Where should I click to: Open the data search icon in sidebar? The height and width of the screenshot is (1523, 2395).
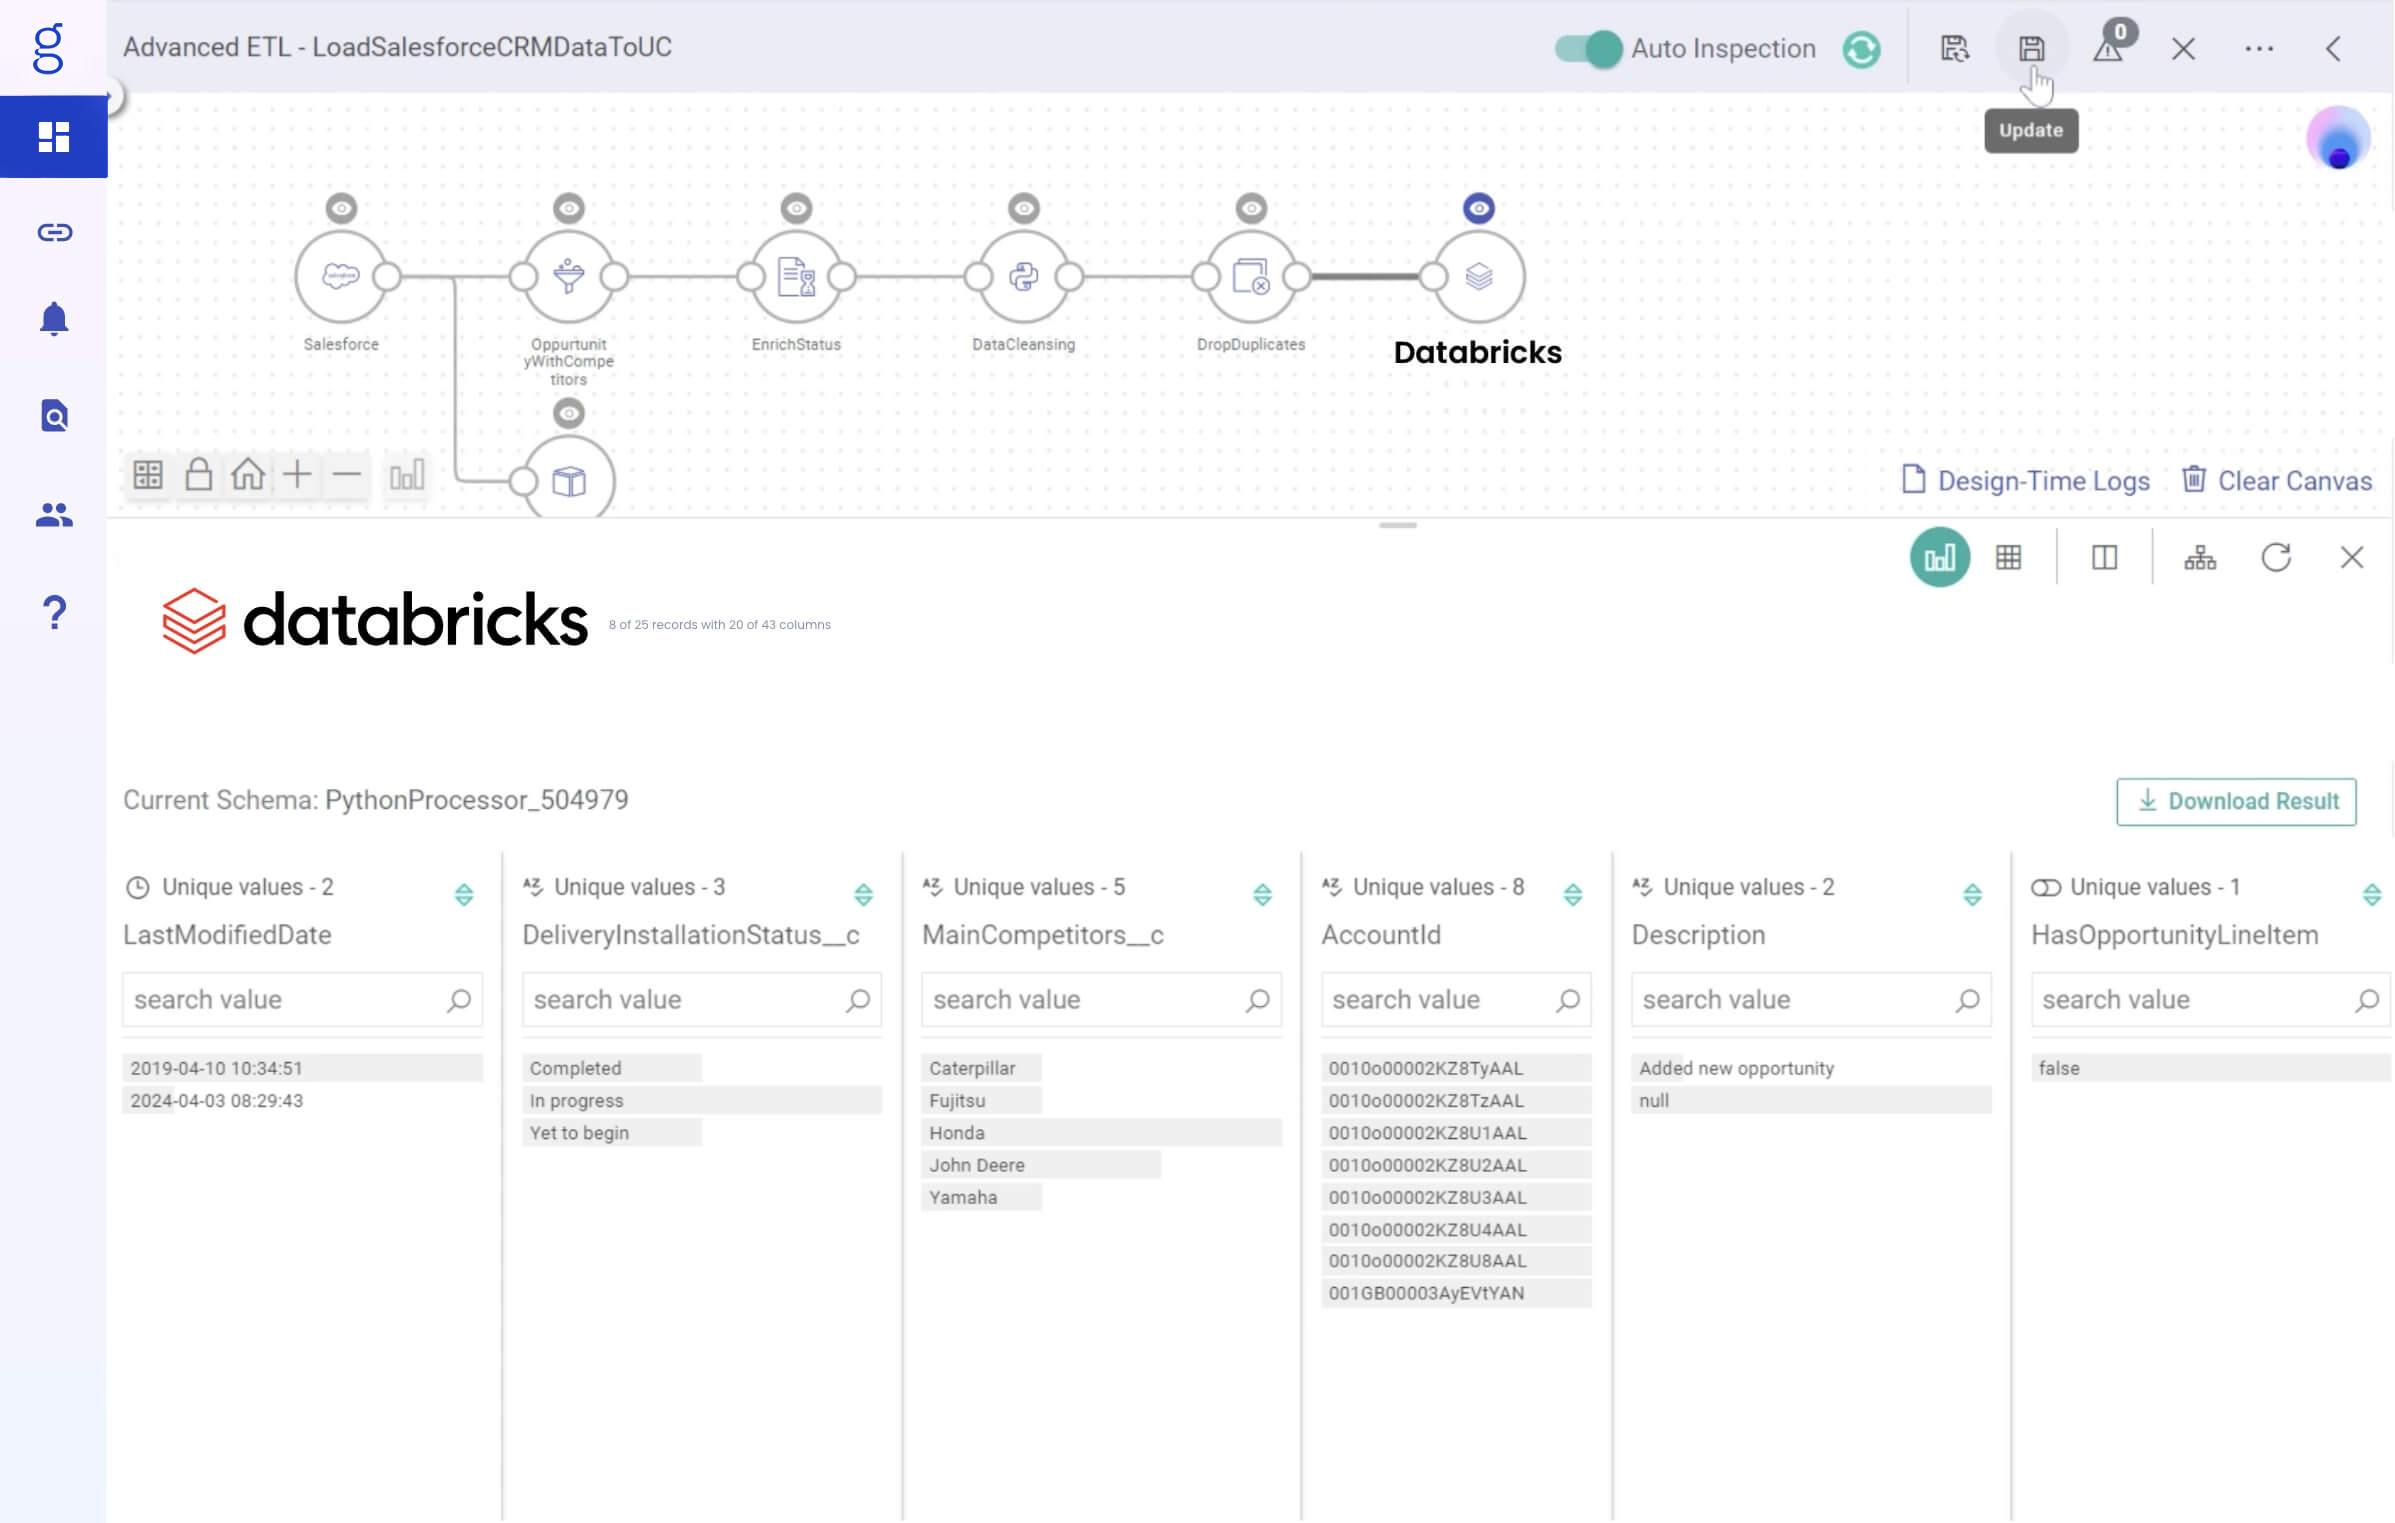tap(54, 415)
